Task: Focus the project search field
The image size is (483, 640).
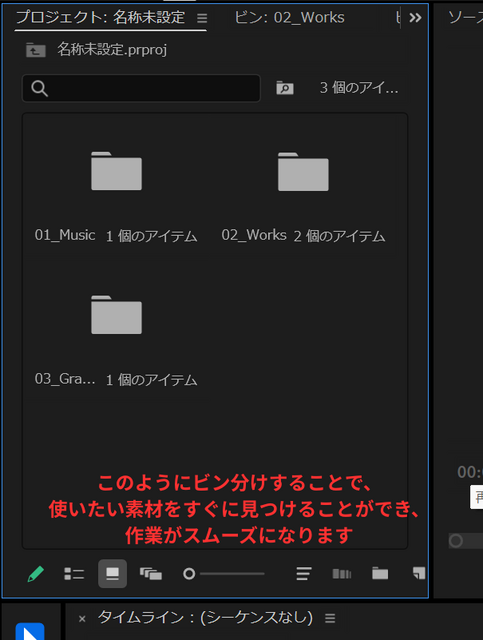Action: pos(141,88)
